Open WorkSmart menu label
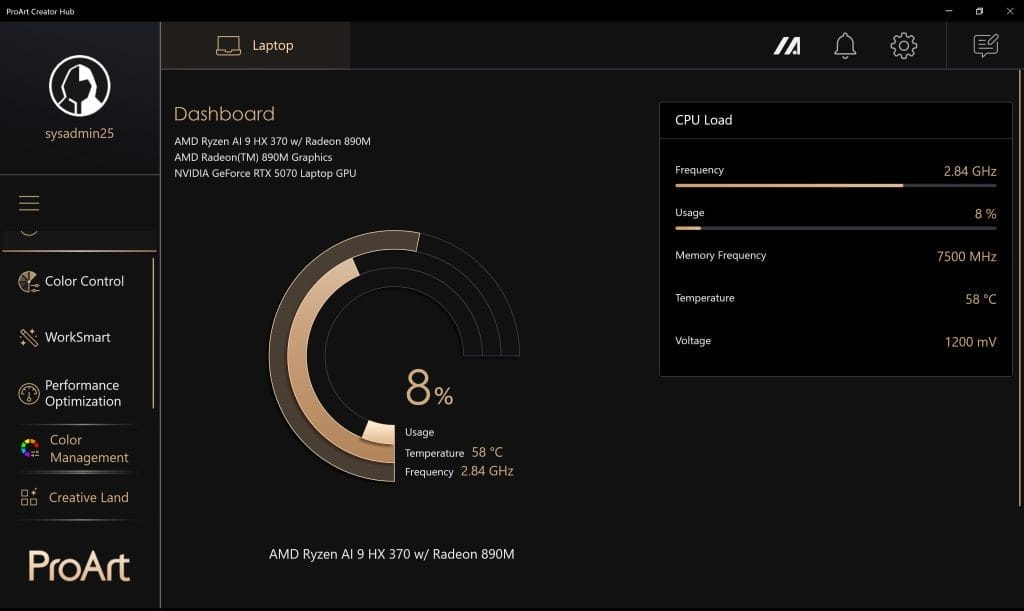Viewport: 1024px width, 611px height. pyautogui.click(x=78, y=337)
